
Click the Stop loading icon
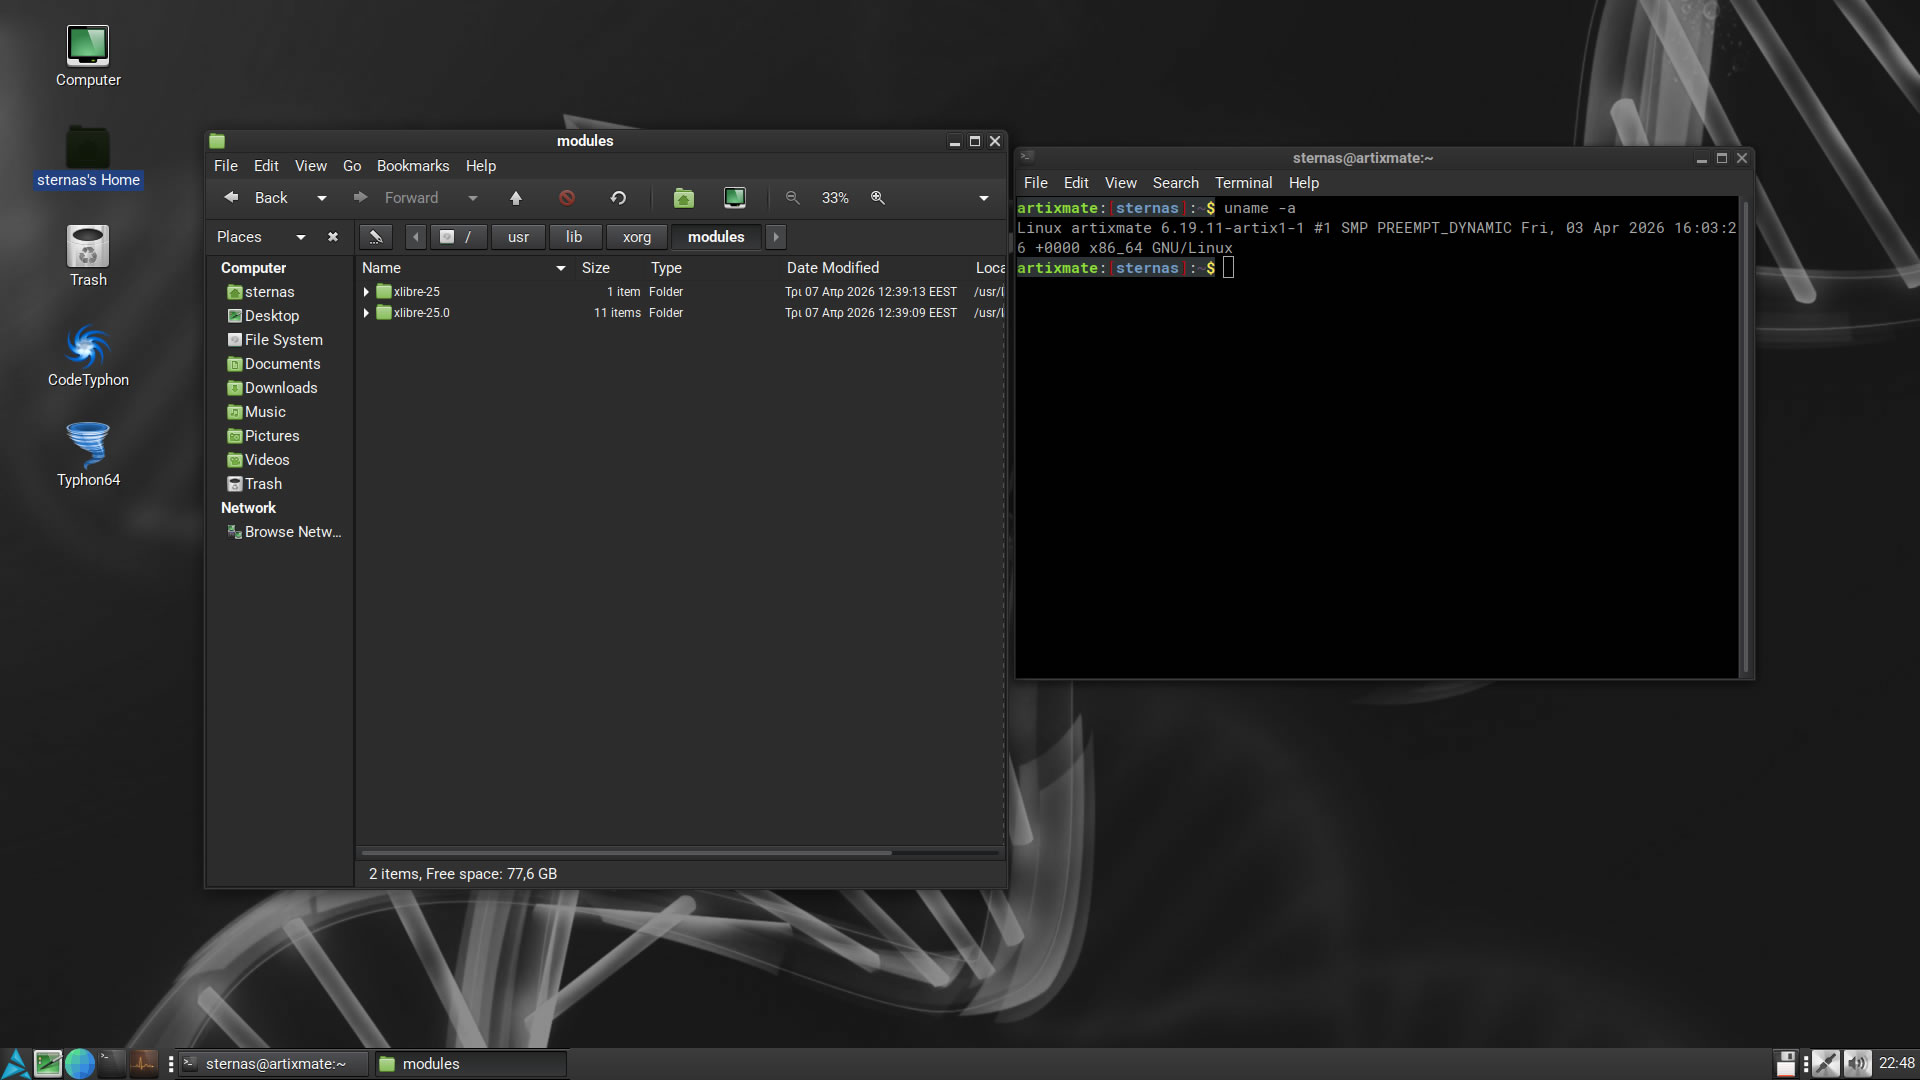coord(567,198)
